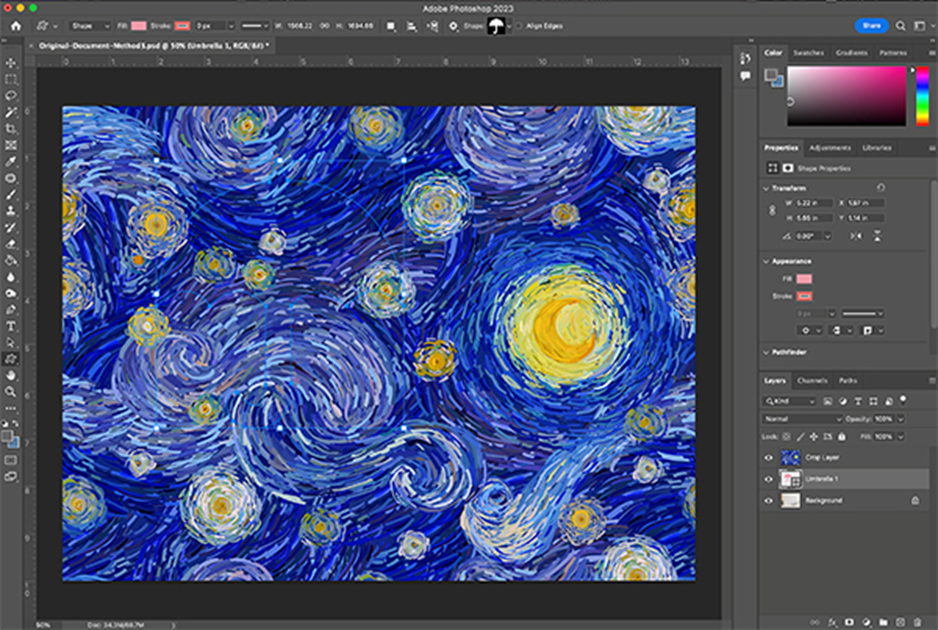Open the Shape tool mode dropdown
The image size is (938, 630).
tap(90, 26)
